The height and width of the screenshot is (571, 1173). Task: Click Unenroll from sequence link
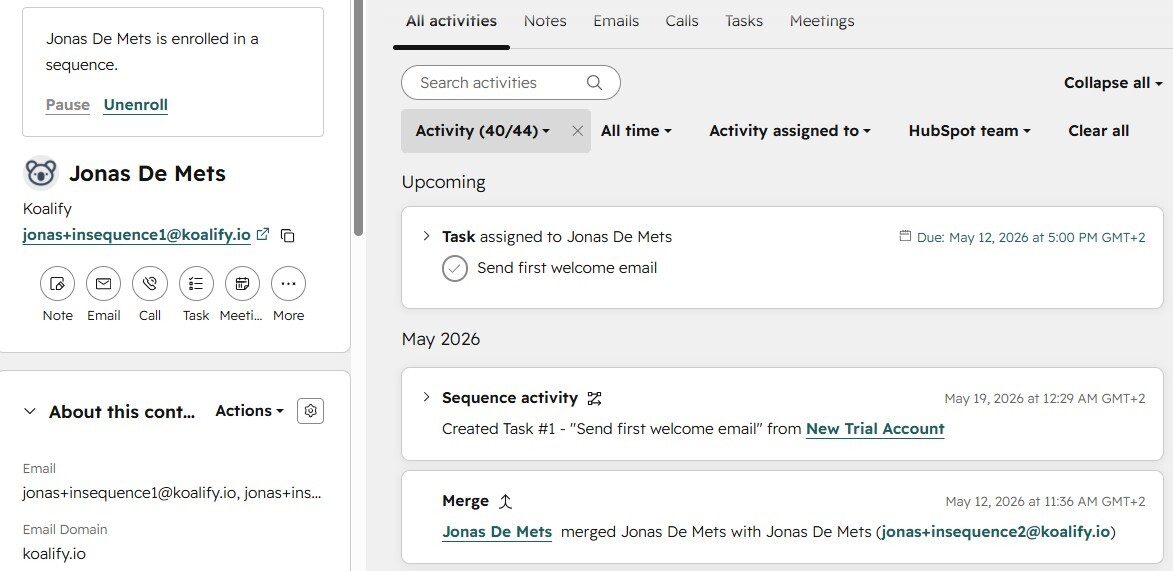point(135,105)
